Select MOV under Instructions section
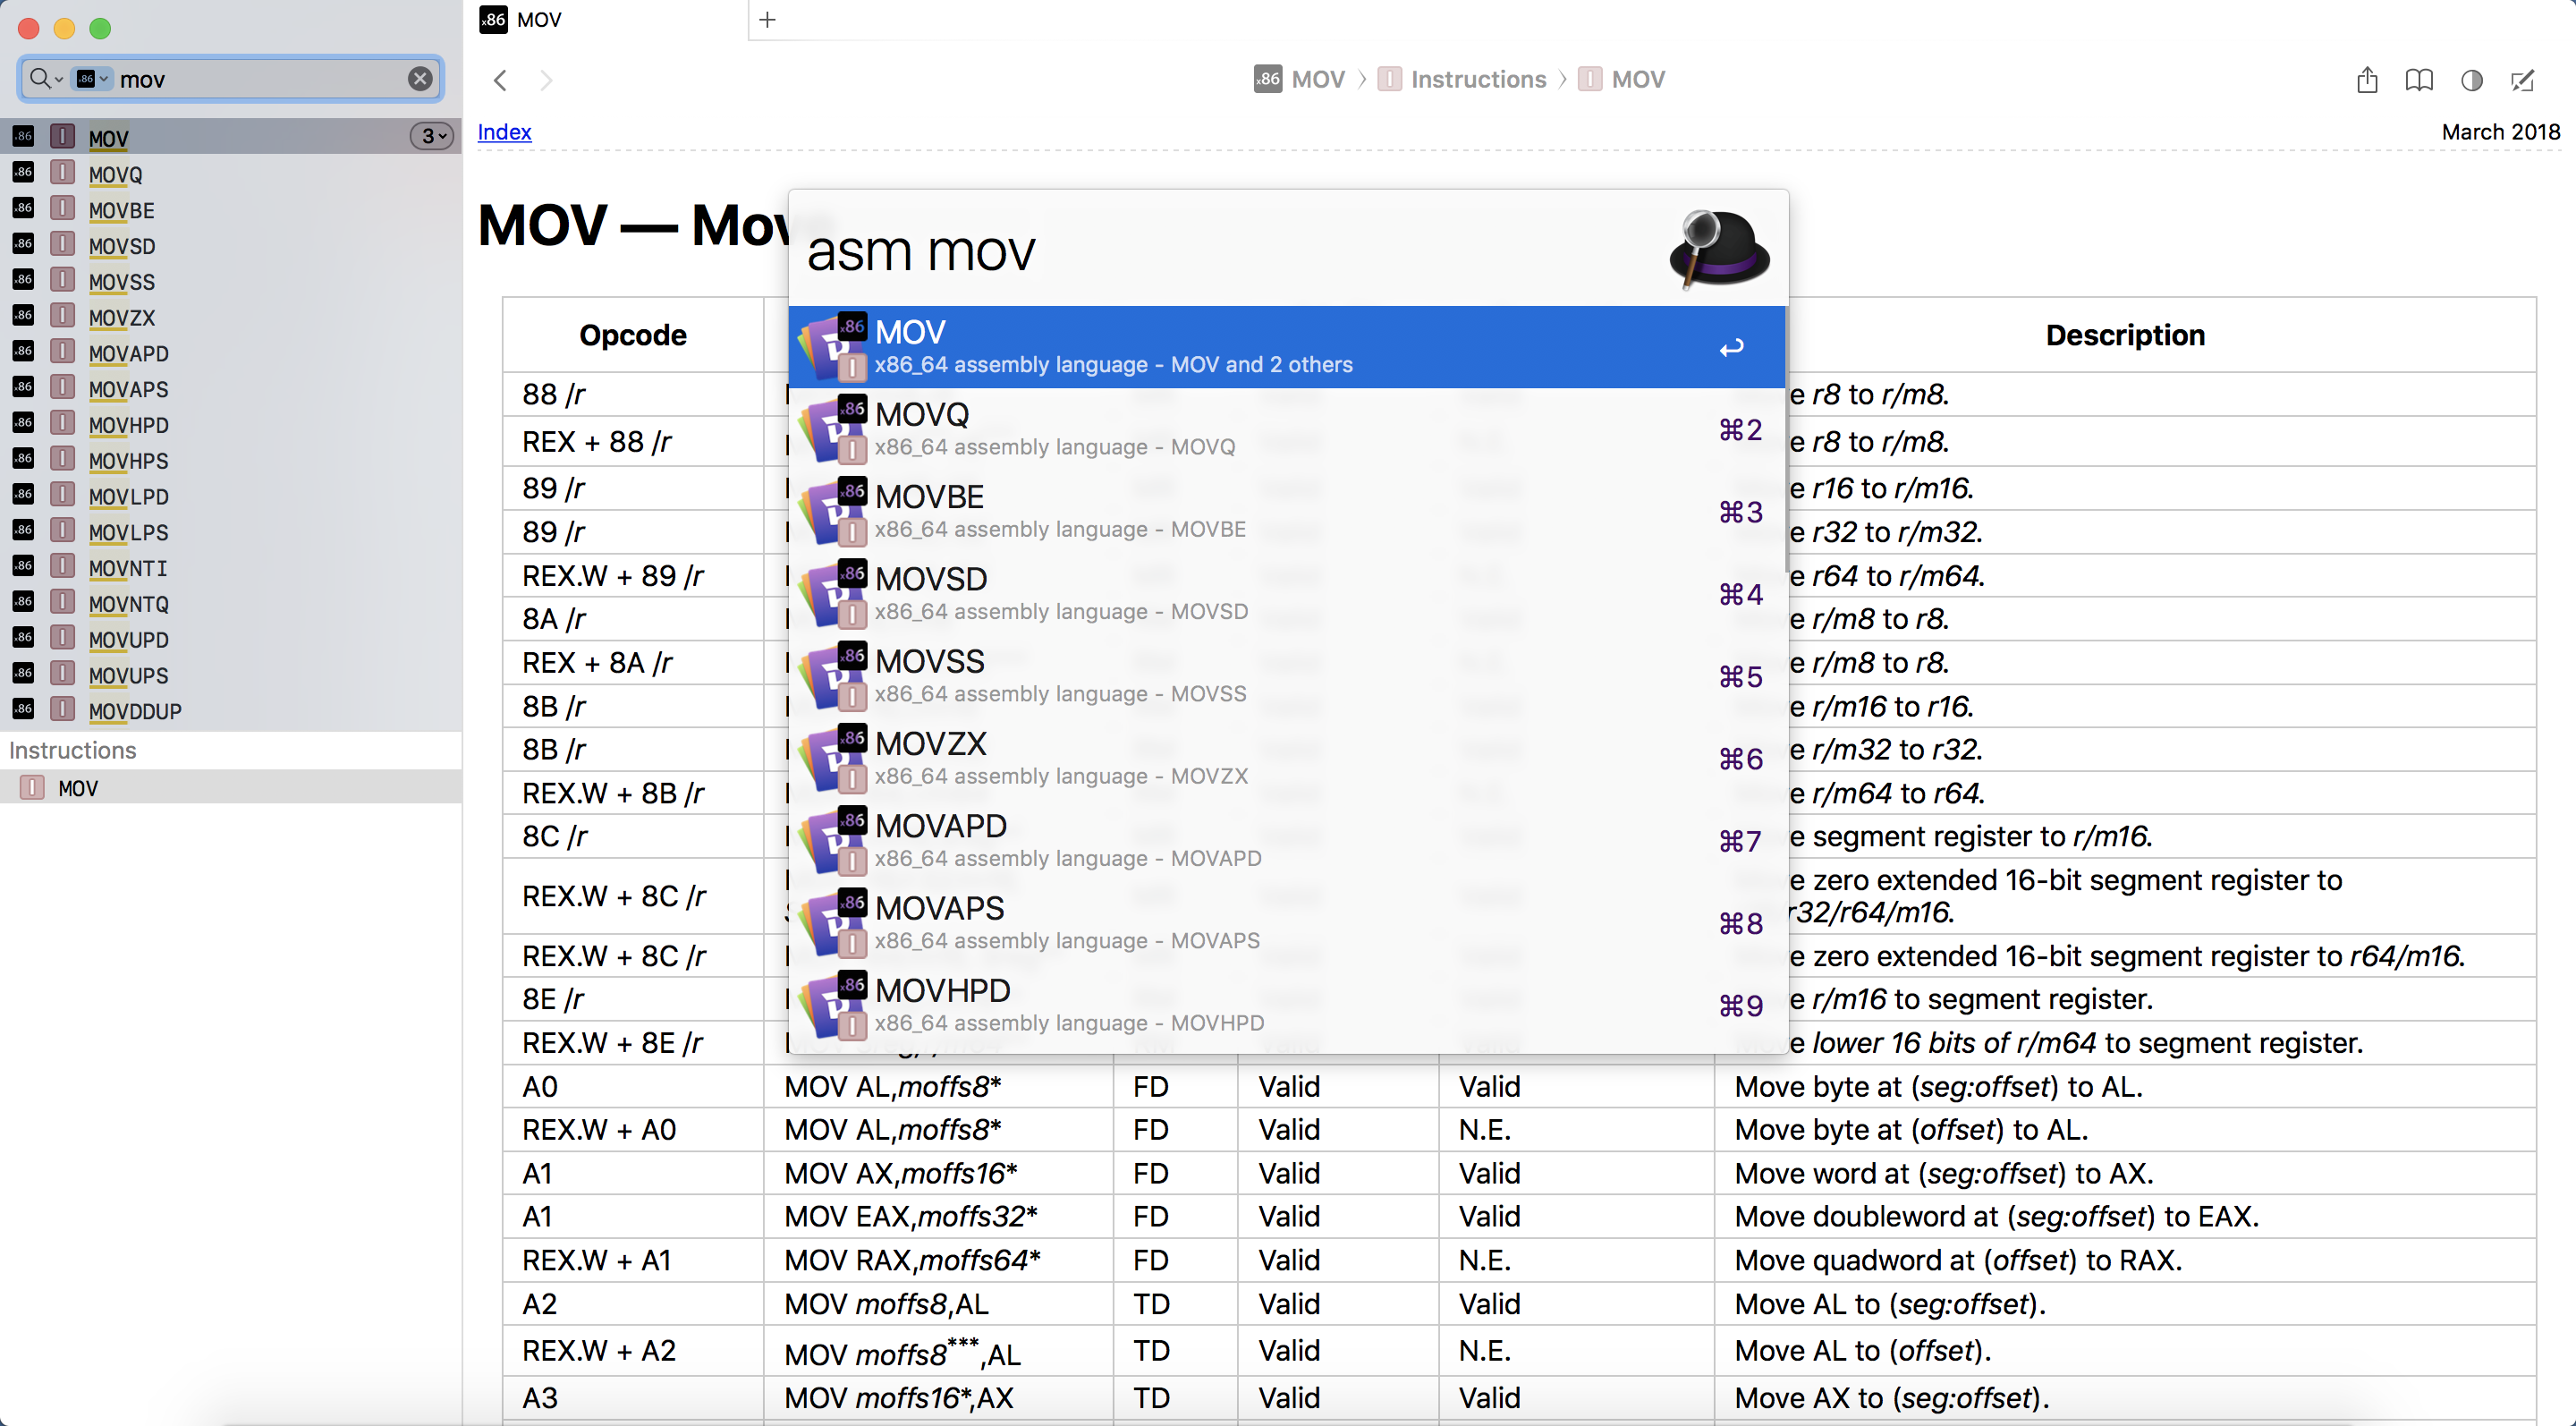Screen dimensions: 2576x1426 (x=78, y=788)
